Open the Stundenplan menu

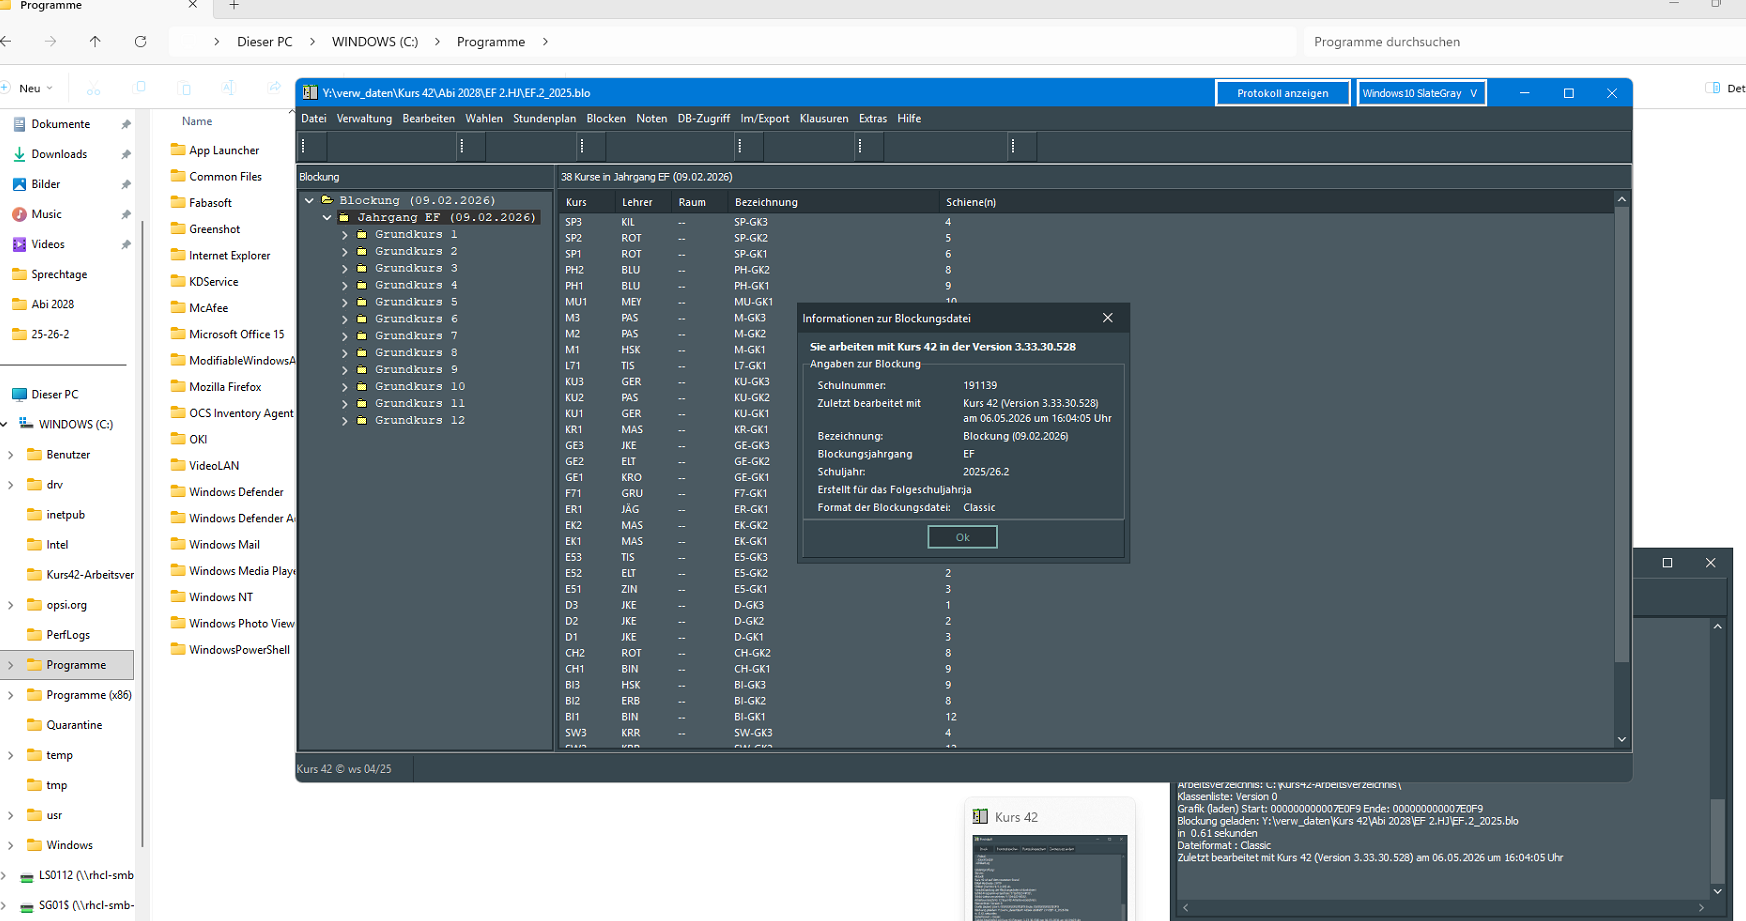544,118
